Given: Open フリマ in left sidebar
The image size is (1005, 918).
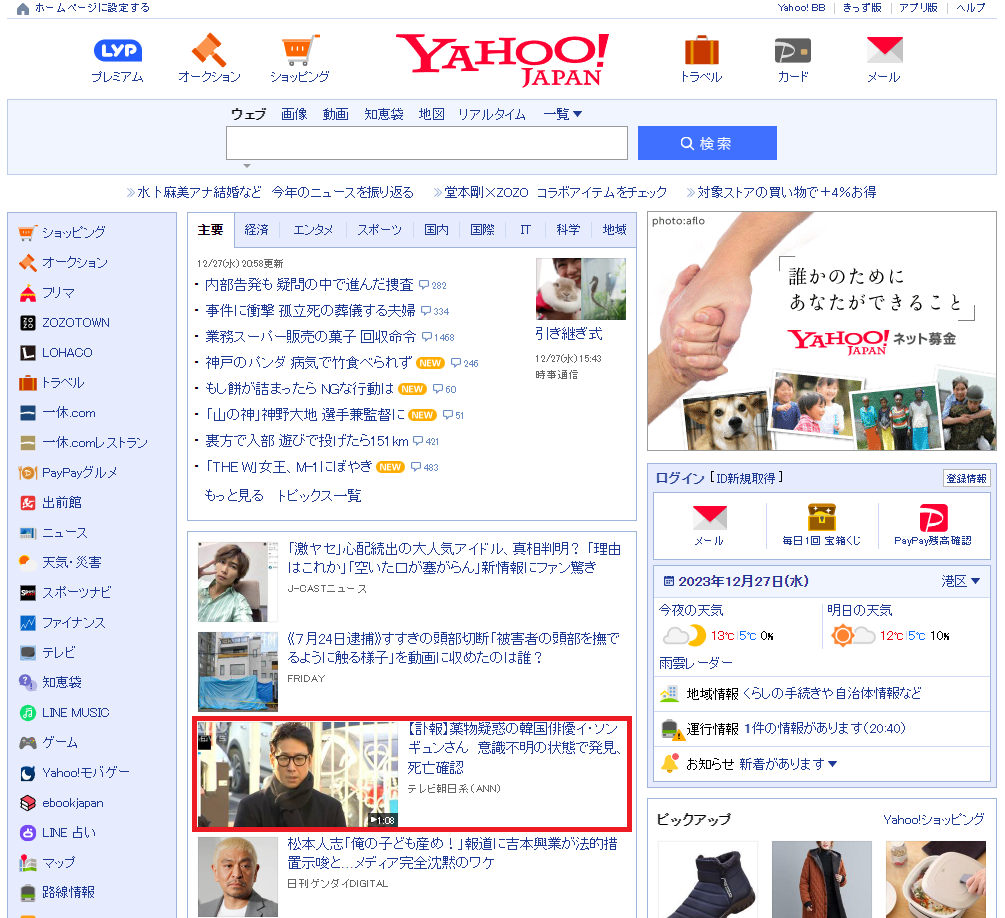Looking at the screenshot, I should coord(58,292).
